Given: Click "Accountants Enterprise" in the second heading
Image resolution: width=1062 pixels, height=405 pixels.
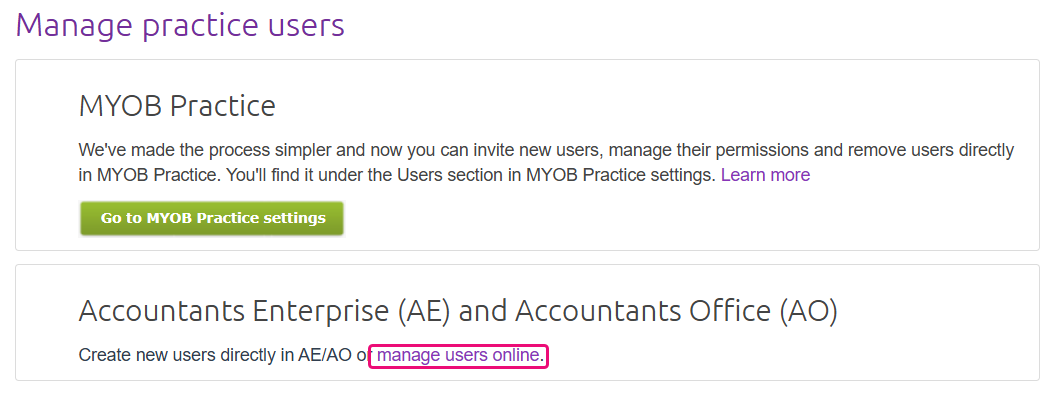Looking at the screenshot, I should pyautogui.click(x=234, y=311).
